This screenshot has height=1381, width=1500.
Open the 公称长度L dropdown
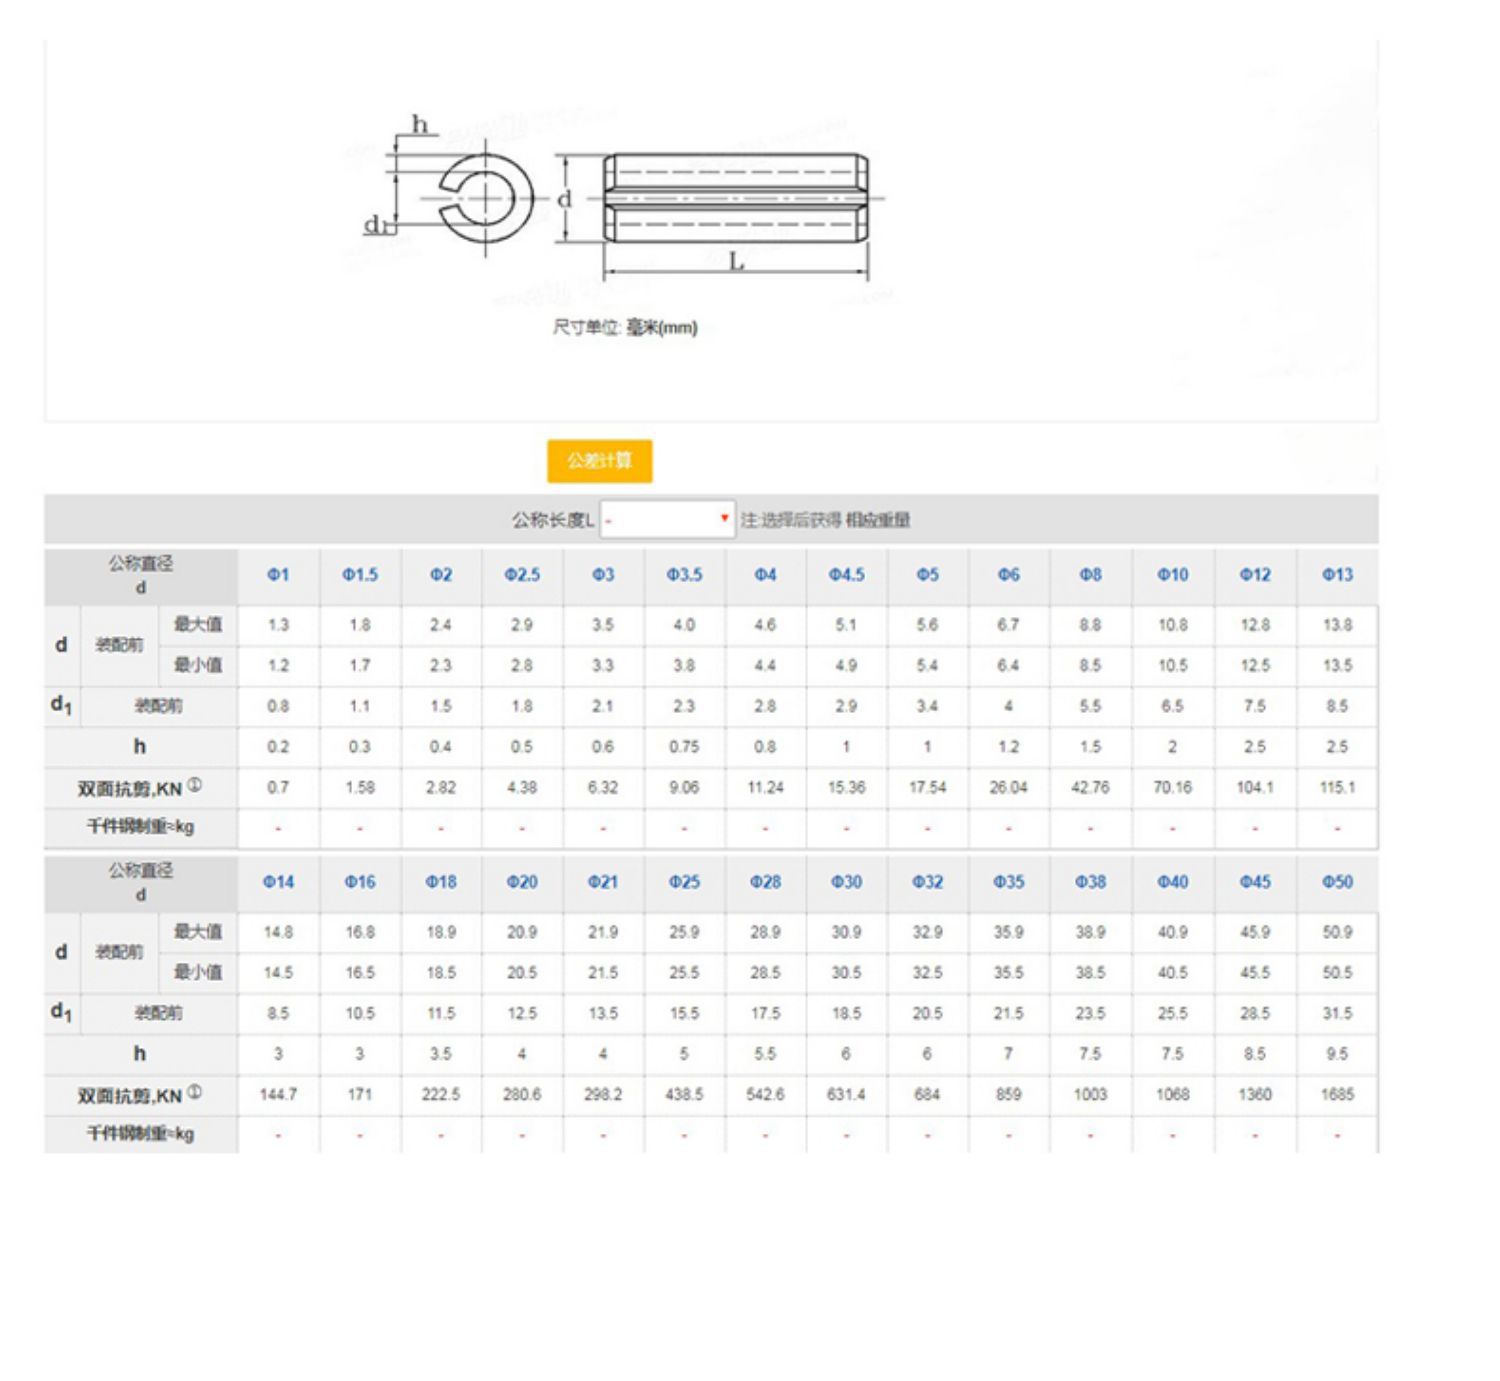[x=667, y=520]
